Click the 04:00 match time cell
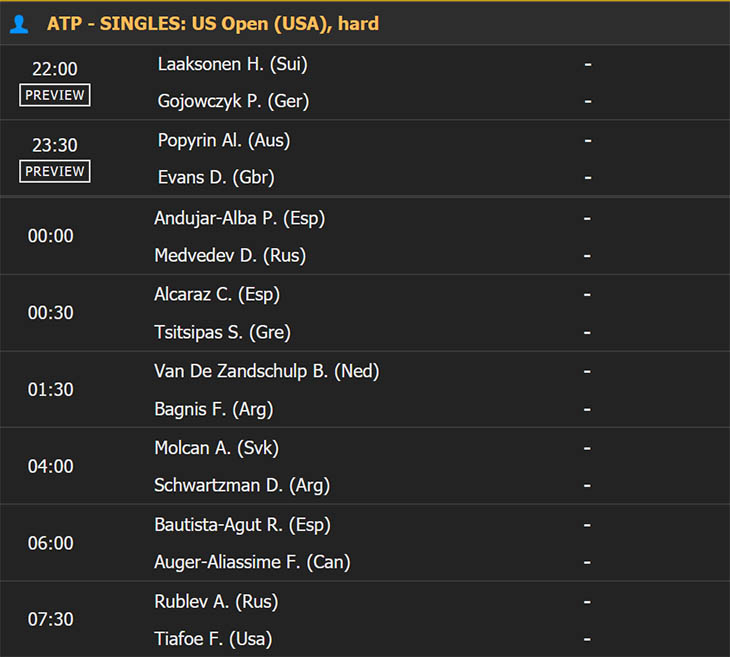The image size is (730, 657). [x=51, y=467]
